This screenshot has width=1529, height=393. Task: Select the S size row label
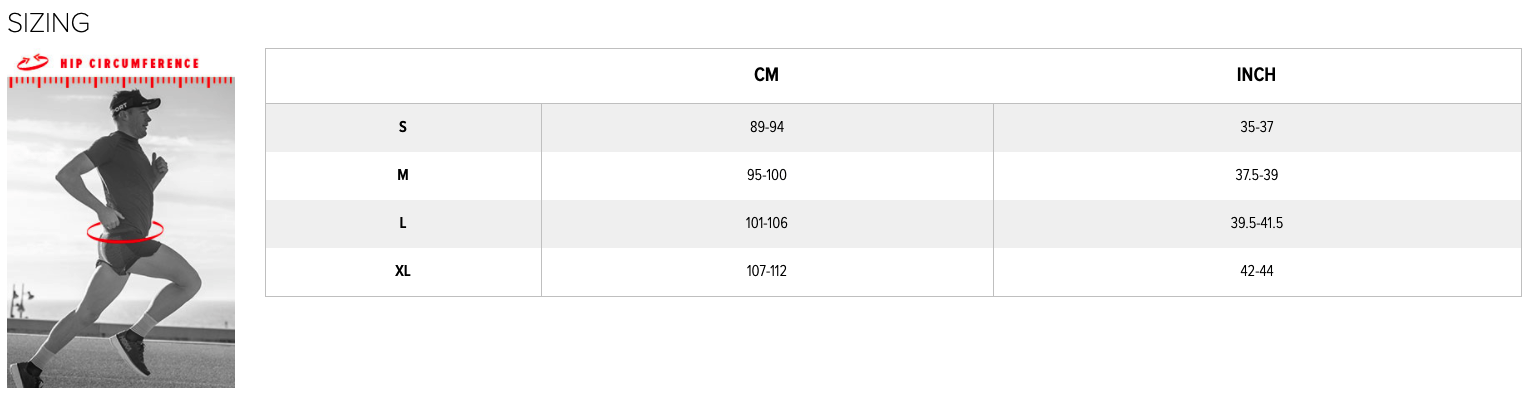pos(403,127)
